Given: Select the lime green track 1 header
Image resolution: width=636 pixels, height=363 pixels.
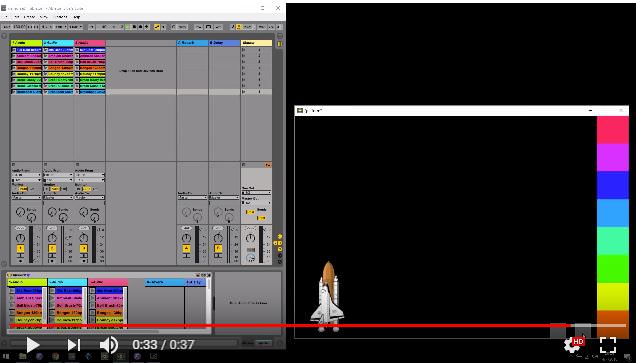Looking at the screenshot, I should pos(26,43).
